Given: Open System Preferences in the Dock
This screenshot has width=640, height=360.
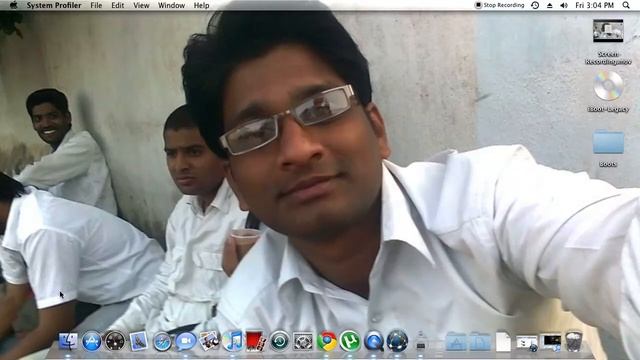Looking at the screenshot, I should (x=303, y=341).
